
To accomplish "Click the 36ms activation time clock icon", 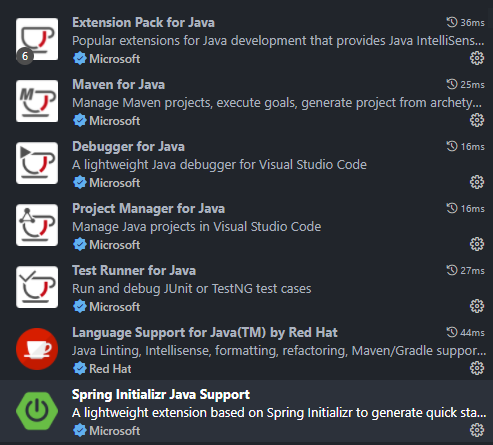I will pos(452,22).
